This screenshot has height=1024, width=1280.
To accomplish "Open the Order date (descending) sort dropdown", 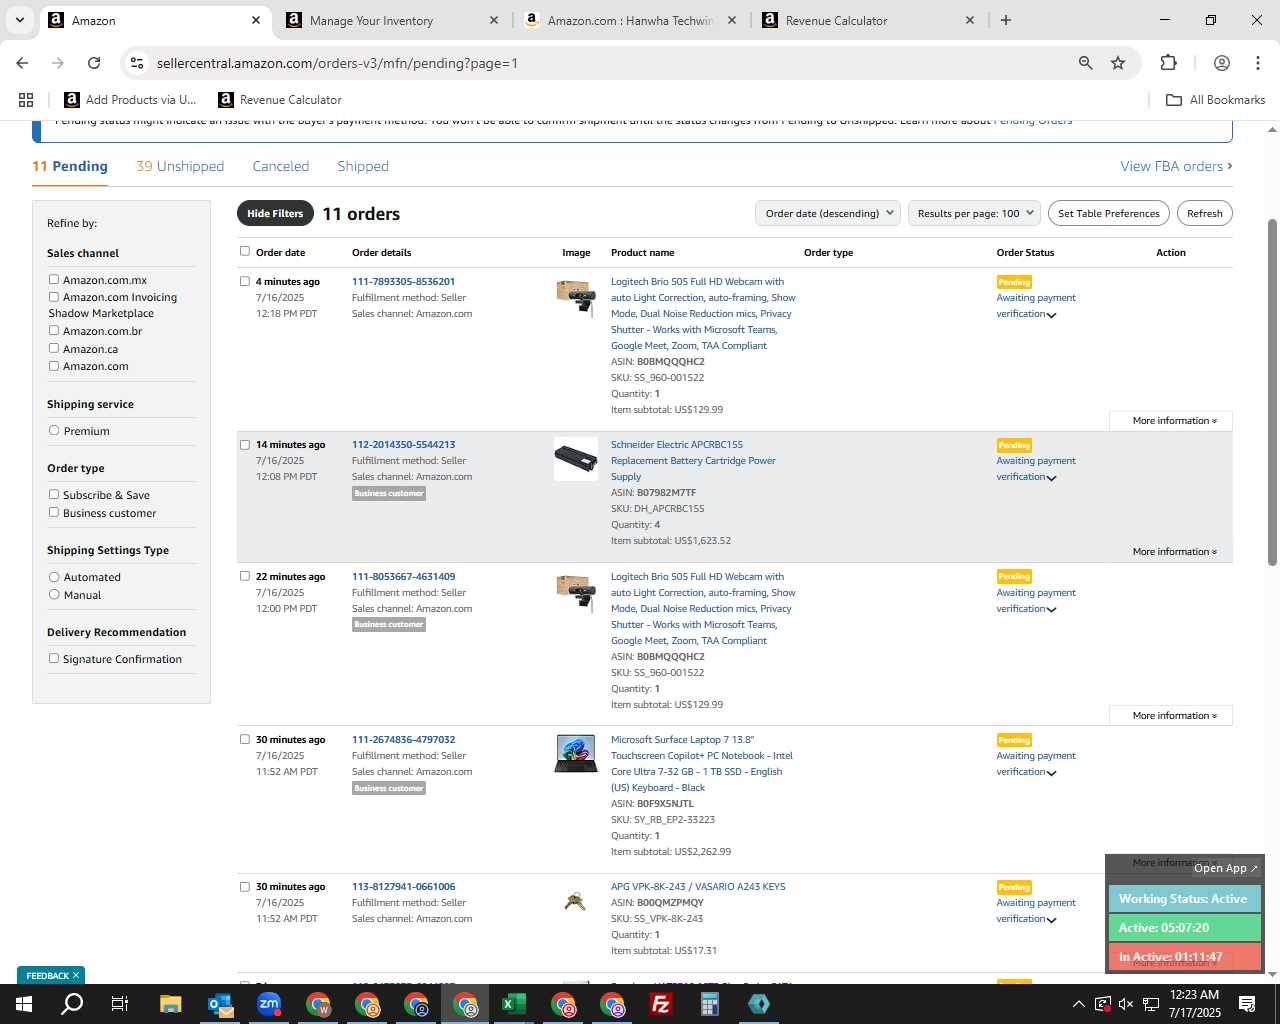I will click(x=828, y=213).
